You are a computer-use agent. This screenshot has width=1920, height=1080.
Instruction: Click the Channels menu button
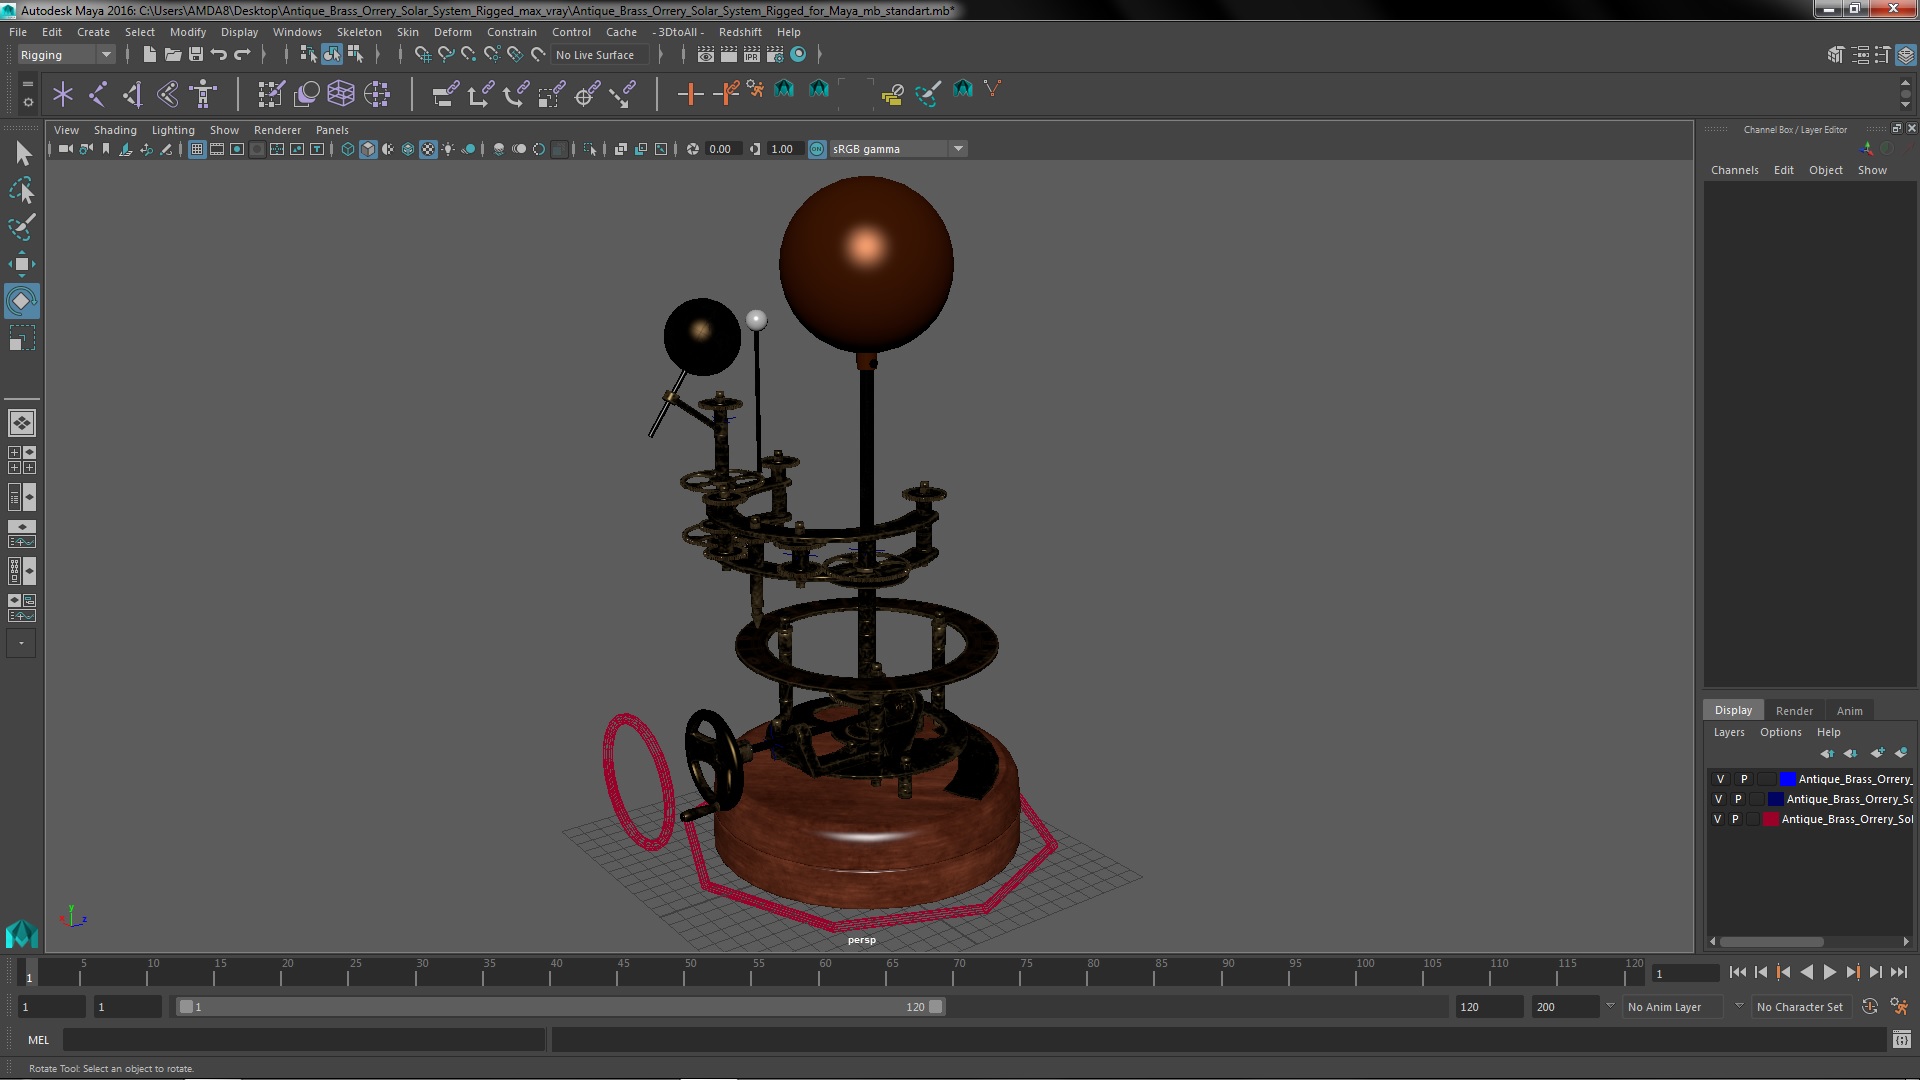point(1734,170)
